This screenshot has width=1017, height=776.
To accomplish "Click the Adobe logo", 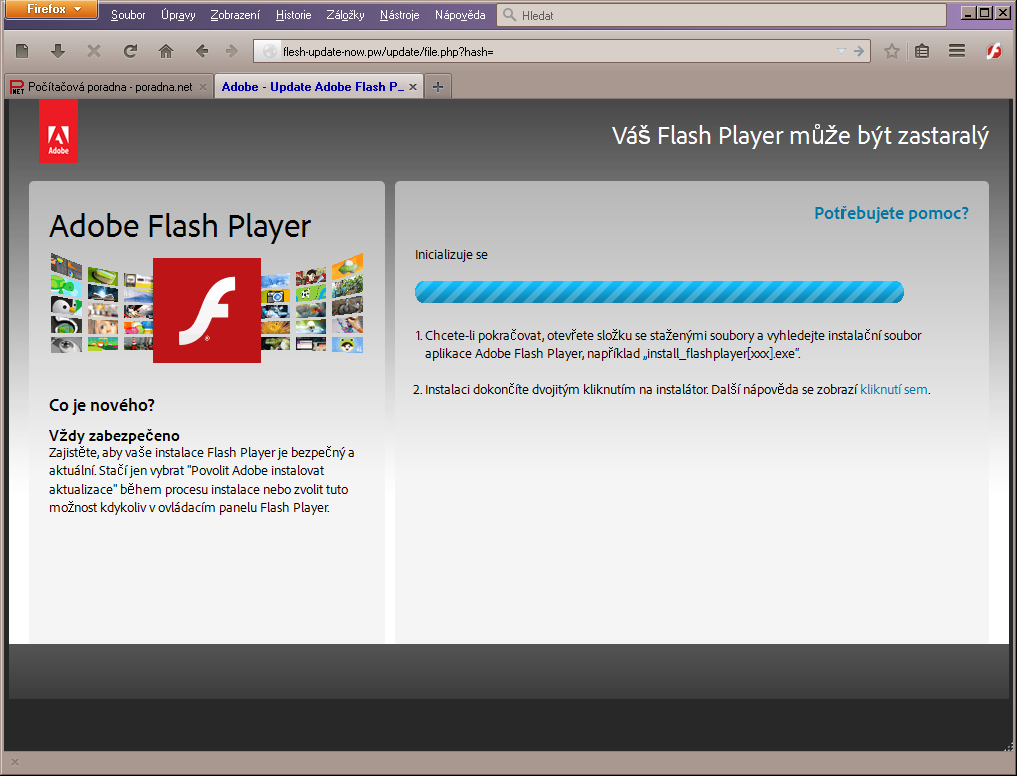I will (58, 131).
